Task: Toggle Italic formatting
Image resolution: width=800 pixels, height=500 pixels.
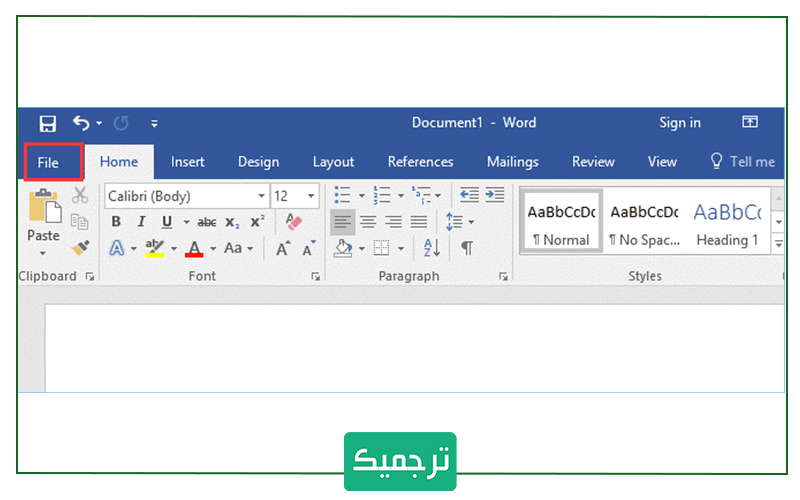Action: [141, 221]
